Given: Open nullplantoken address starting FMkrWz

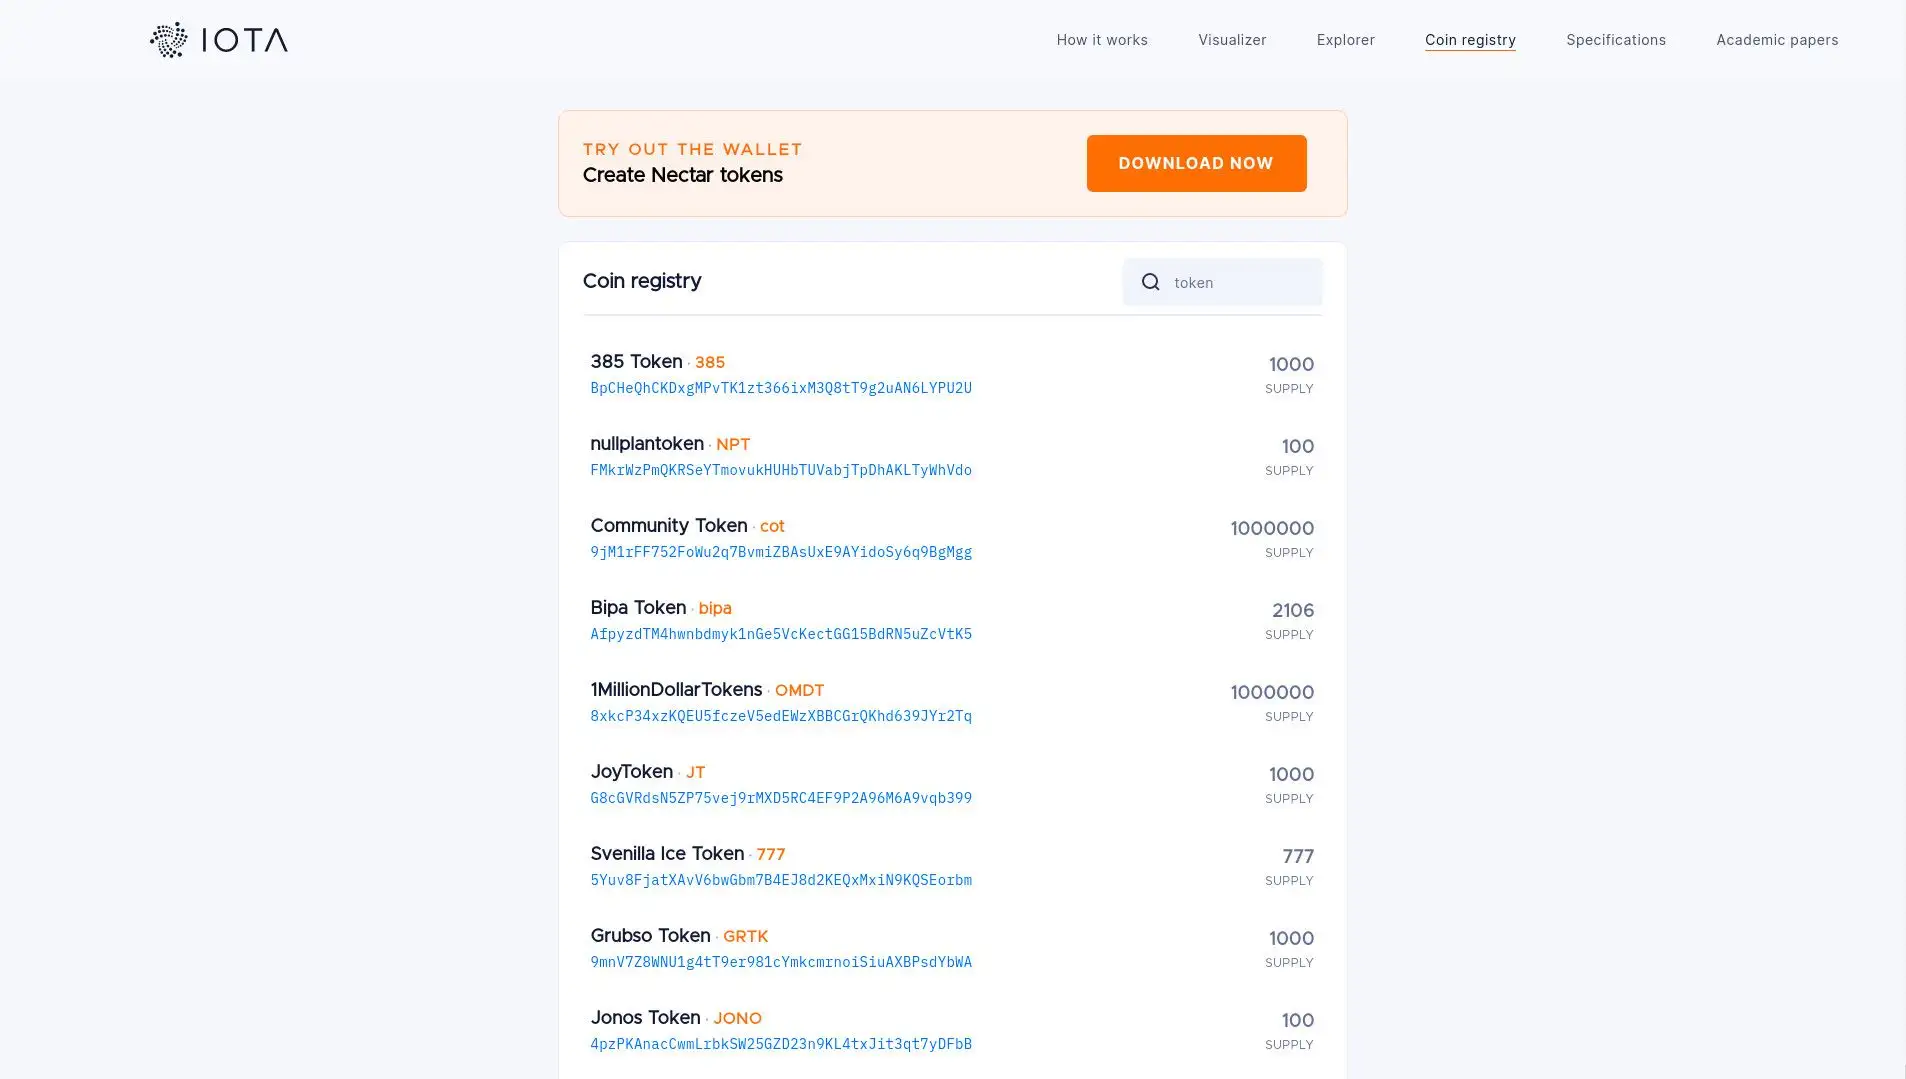Looking at the screenshot, I should tap(781, 470).
